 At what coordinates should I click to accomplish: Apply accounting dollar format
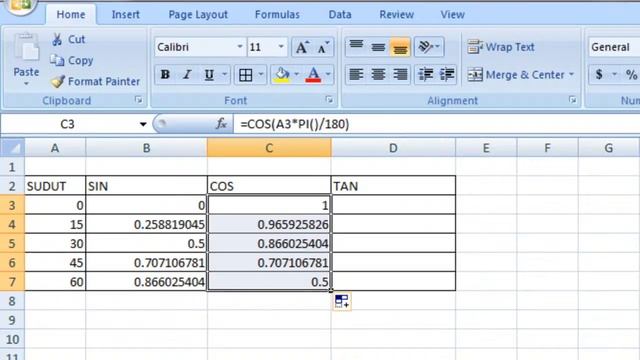click(599, 75)
